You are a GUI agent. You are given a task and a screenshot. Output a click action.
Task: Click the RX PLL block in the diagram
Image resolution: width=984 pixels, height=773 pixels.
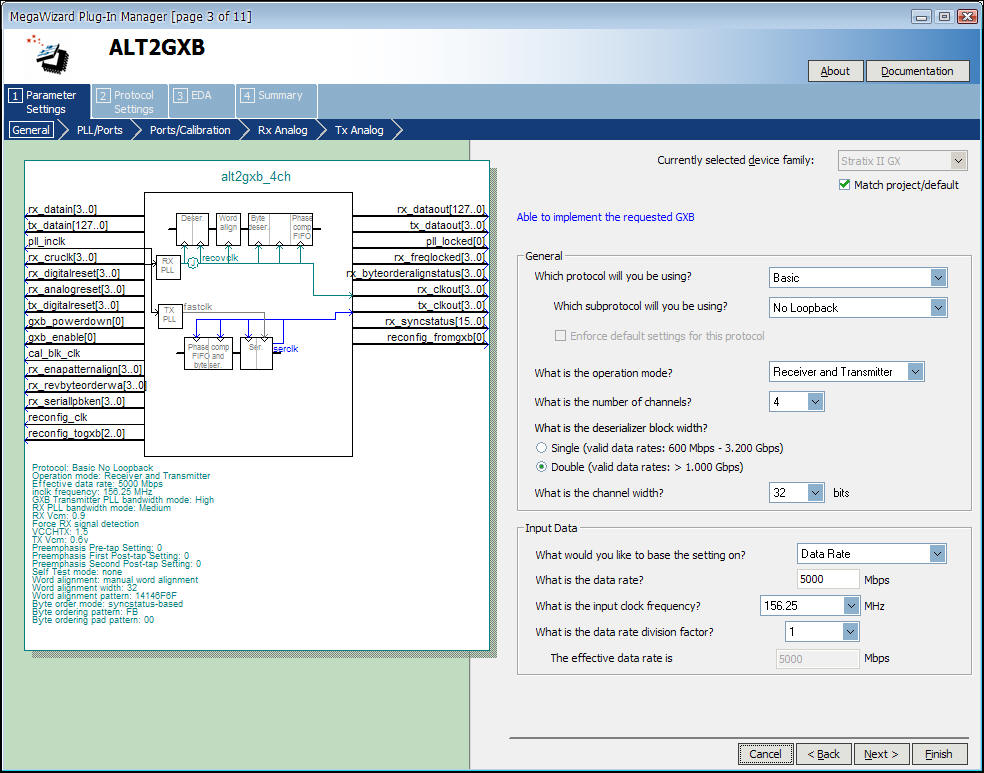[168, 267]
